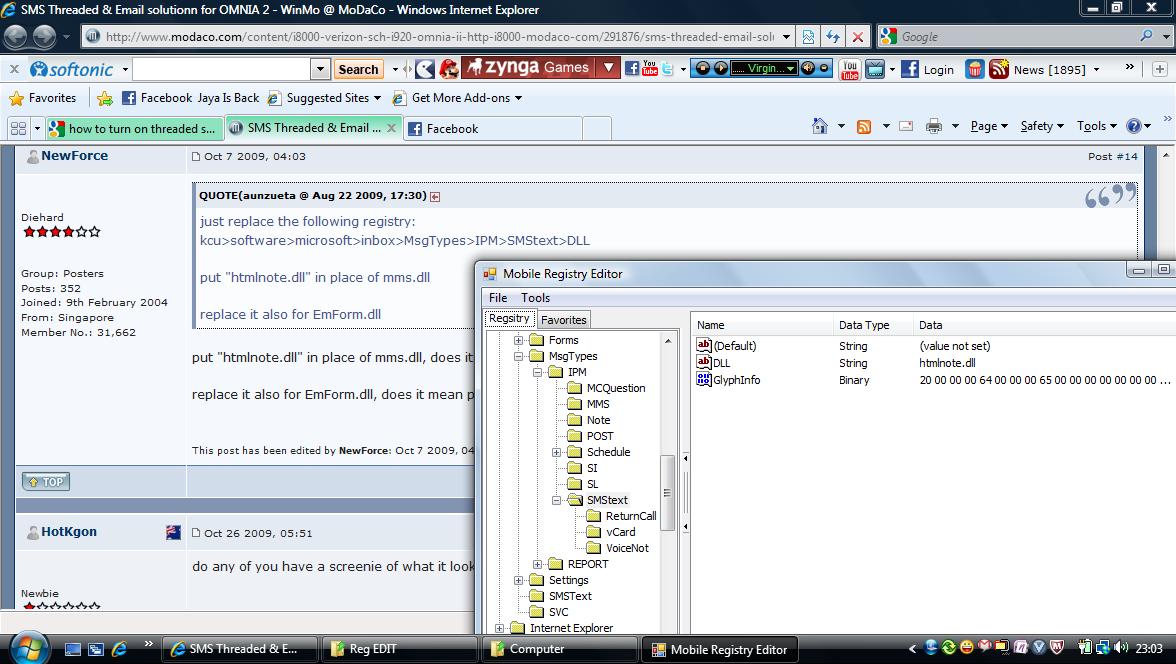1176x664 pixels.
Task: Switch to the Favorites tab in Registry Editor
Action: tap(563, 320)
